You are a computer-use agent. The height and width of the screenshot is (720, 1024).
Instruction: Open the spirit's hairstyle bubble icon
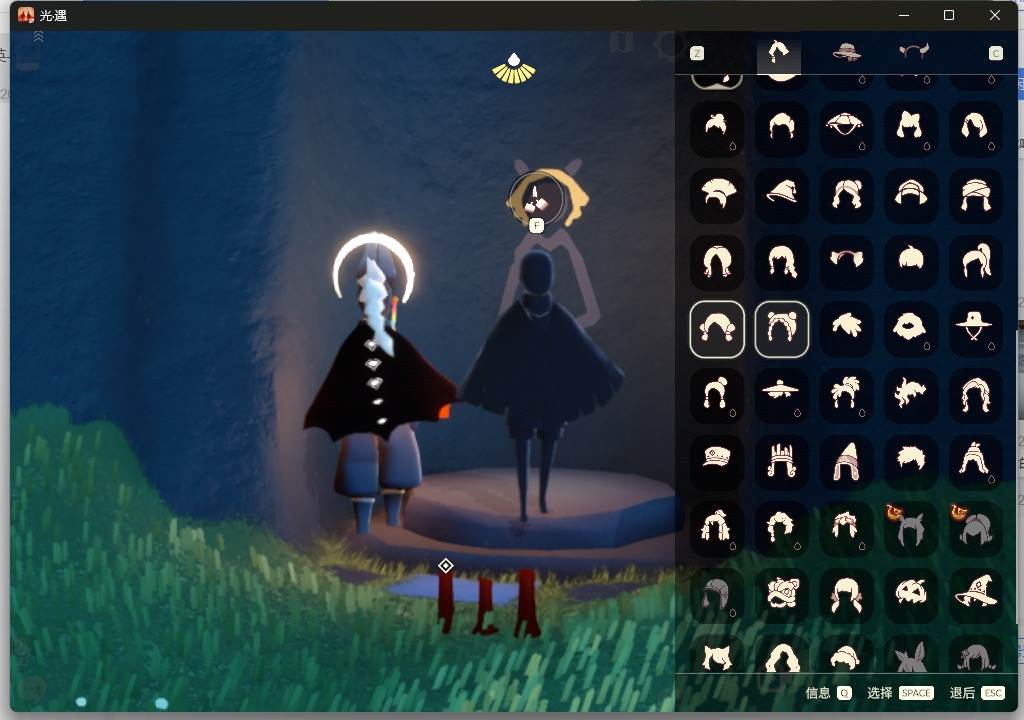point(536,199)
